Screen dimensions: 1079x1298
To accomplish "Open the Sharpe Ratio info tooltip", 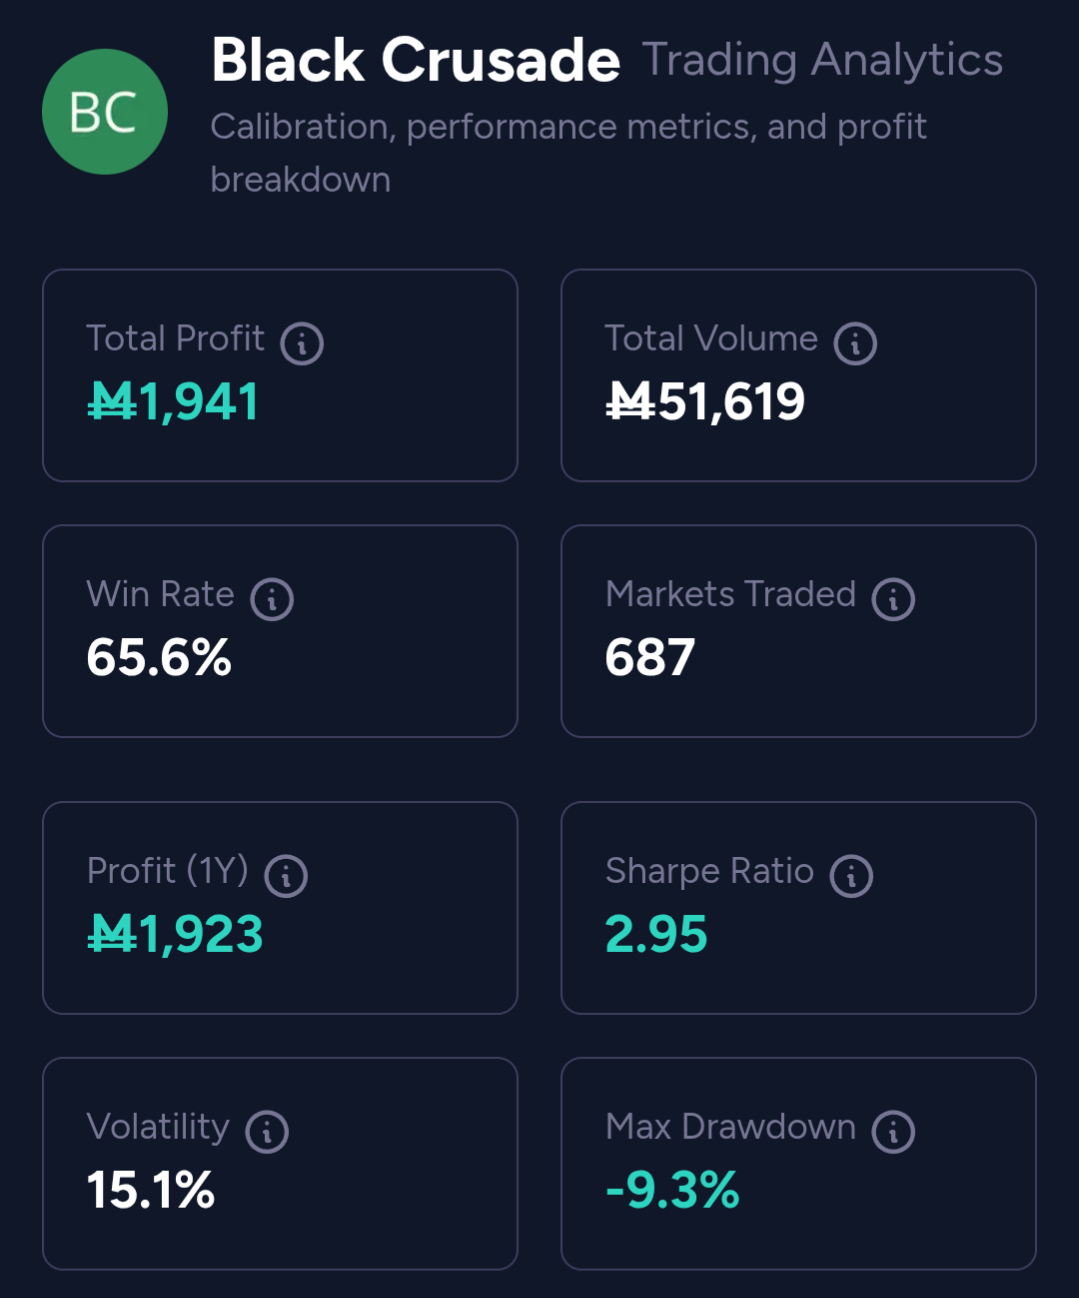I will (x=851, y=876).
